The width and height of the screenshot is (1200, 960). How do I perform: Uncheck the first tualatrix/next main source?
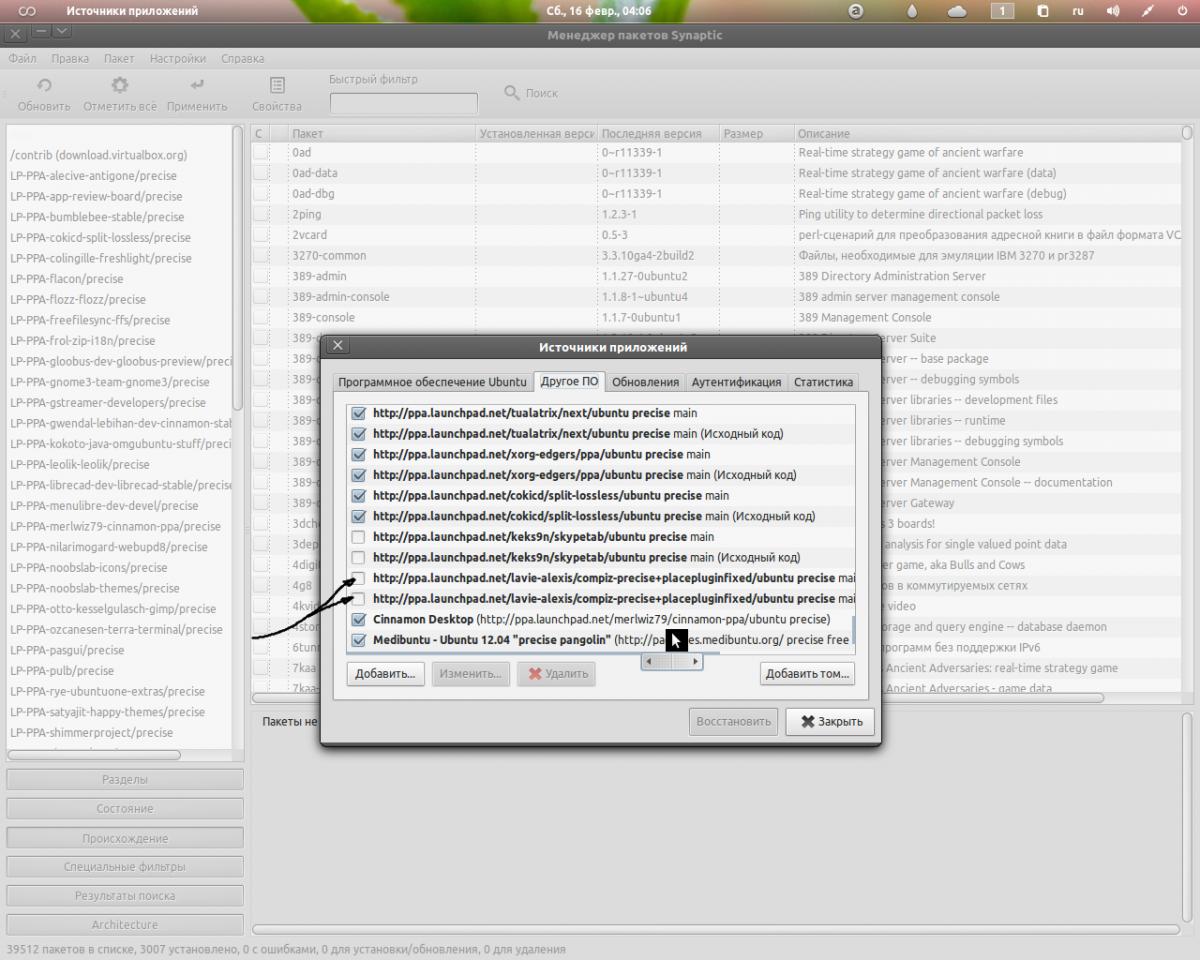tap(359, 413)
